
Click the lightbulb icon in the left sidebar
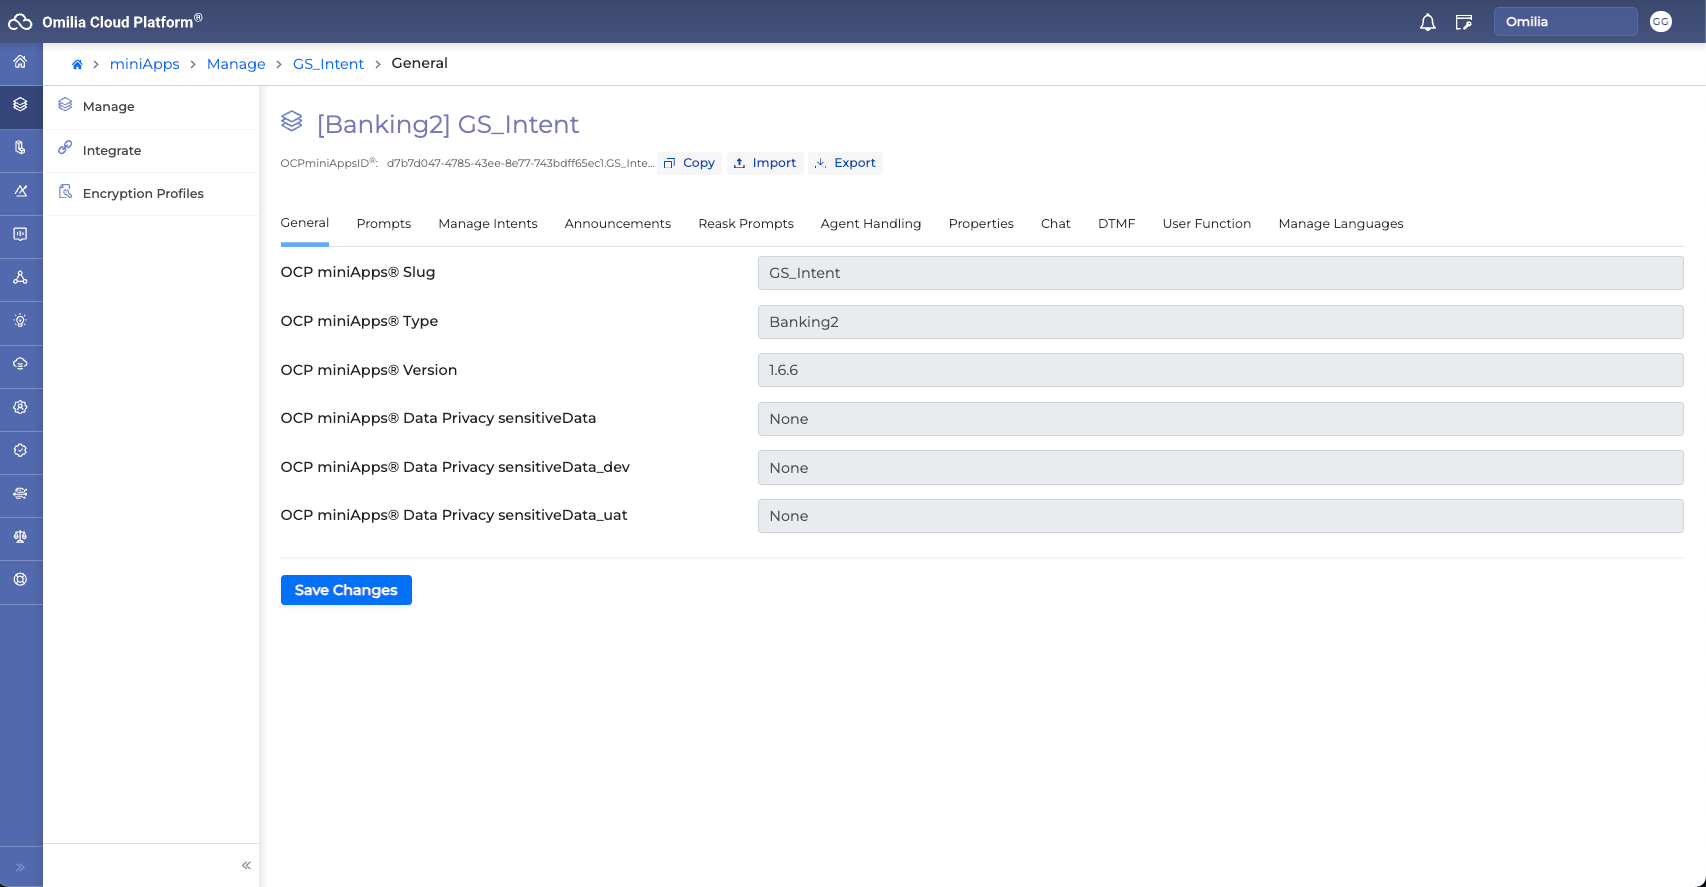pos(20,321)
